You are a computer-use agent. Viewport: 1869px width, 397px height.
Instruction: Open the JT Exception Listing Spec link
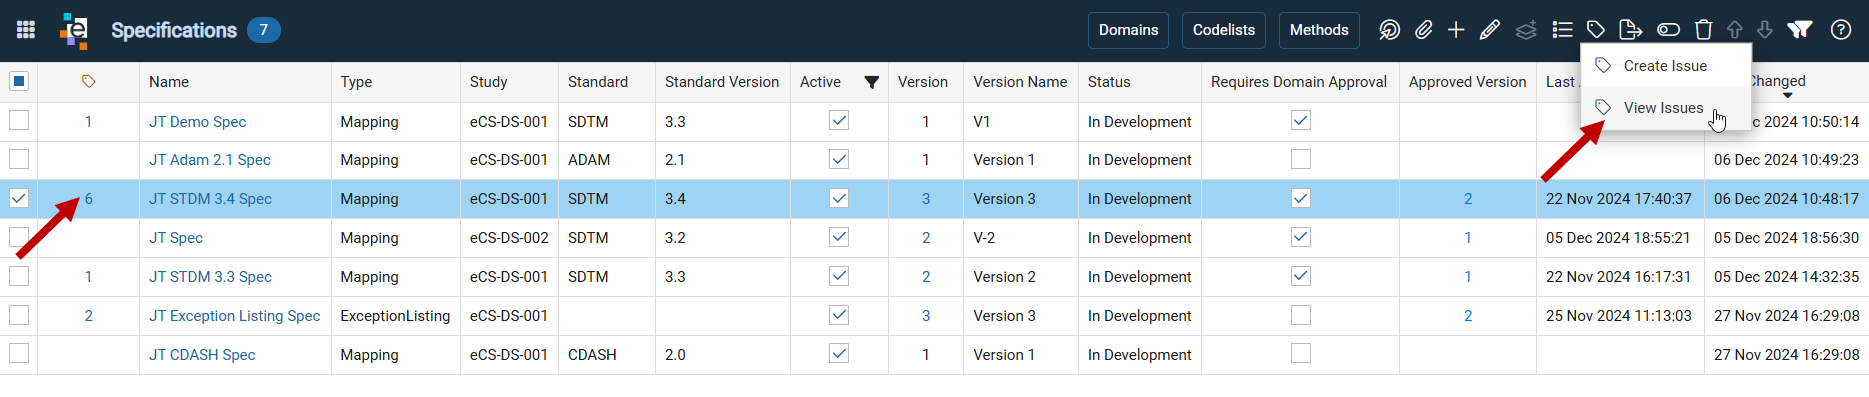coord(235,316)
